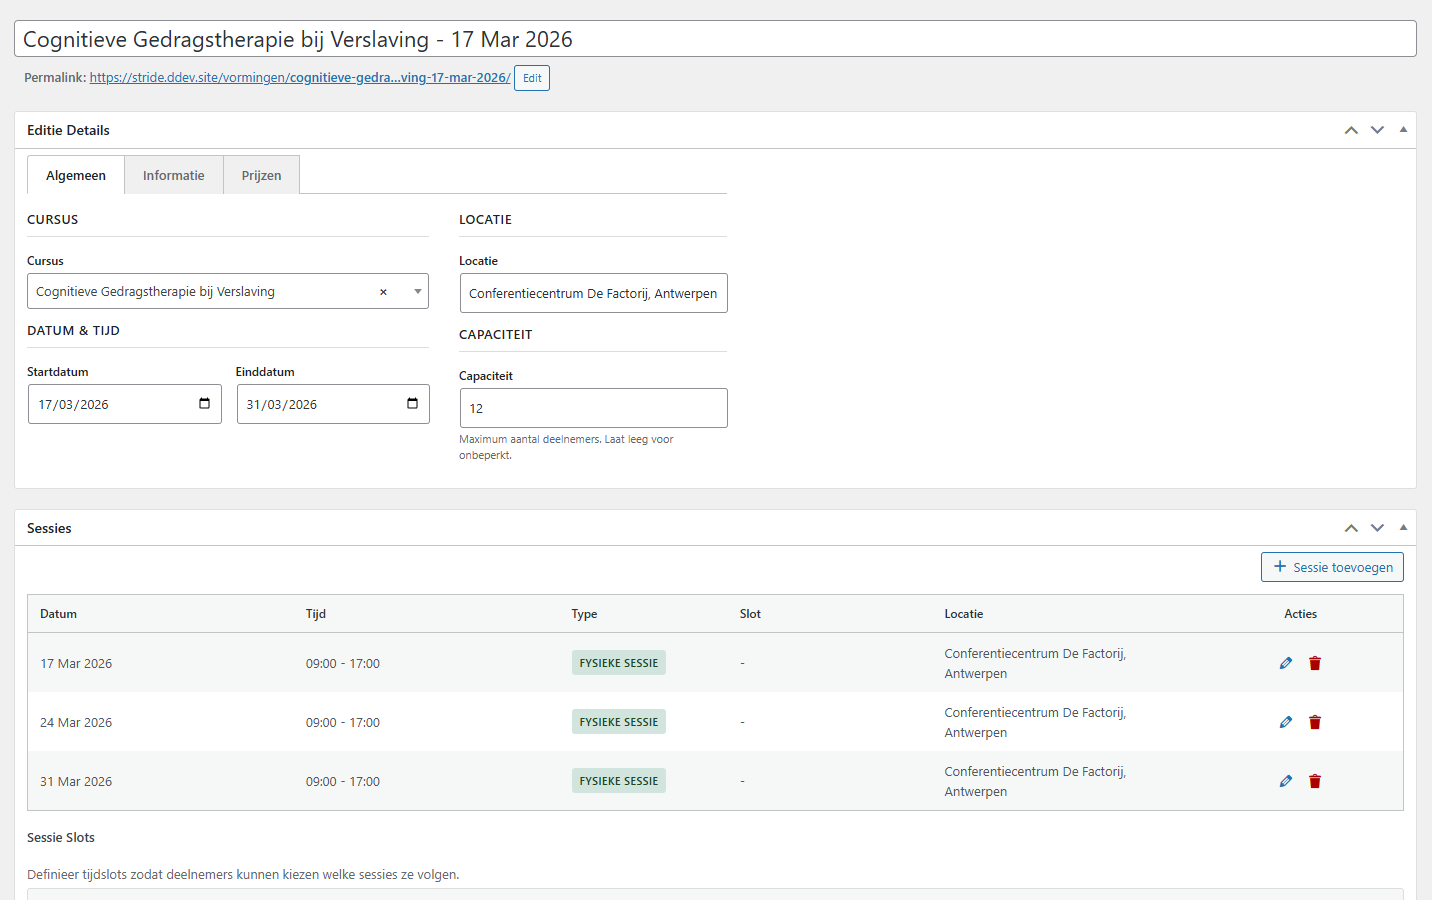Collapse the Sessies panel

click(x=1403, y=528)
